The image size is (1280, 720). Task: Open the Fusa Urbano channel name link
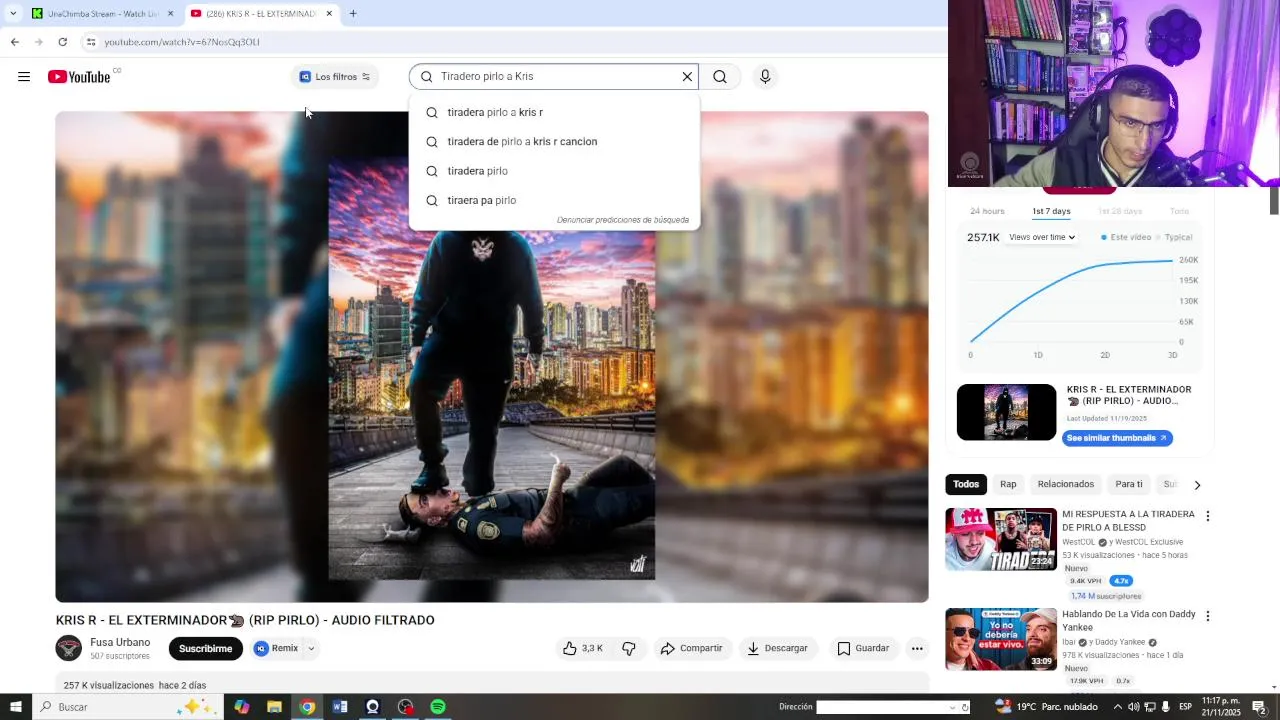(x=120, y=642)
